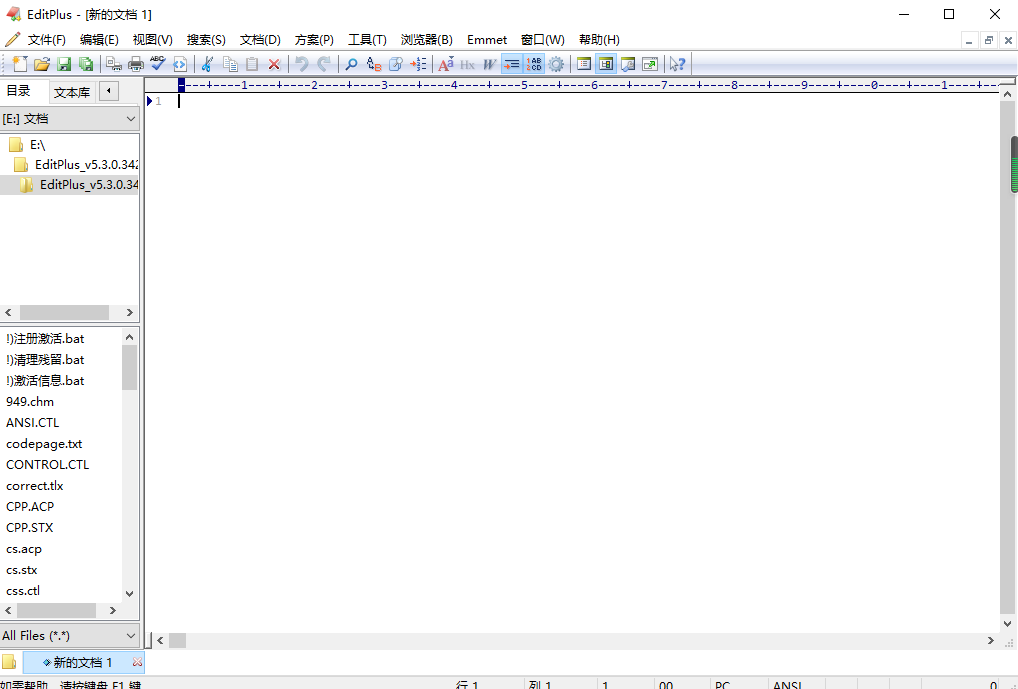Print the document with the printer icon
This screenshot has height=689, width=1018.
tap(137, 64)
